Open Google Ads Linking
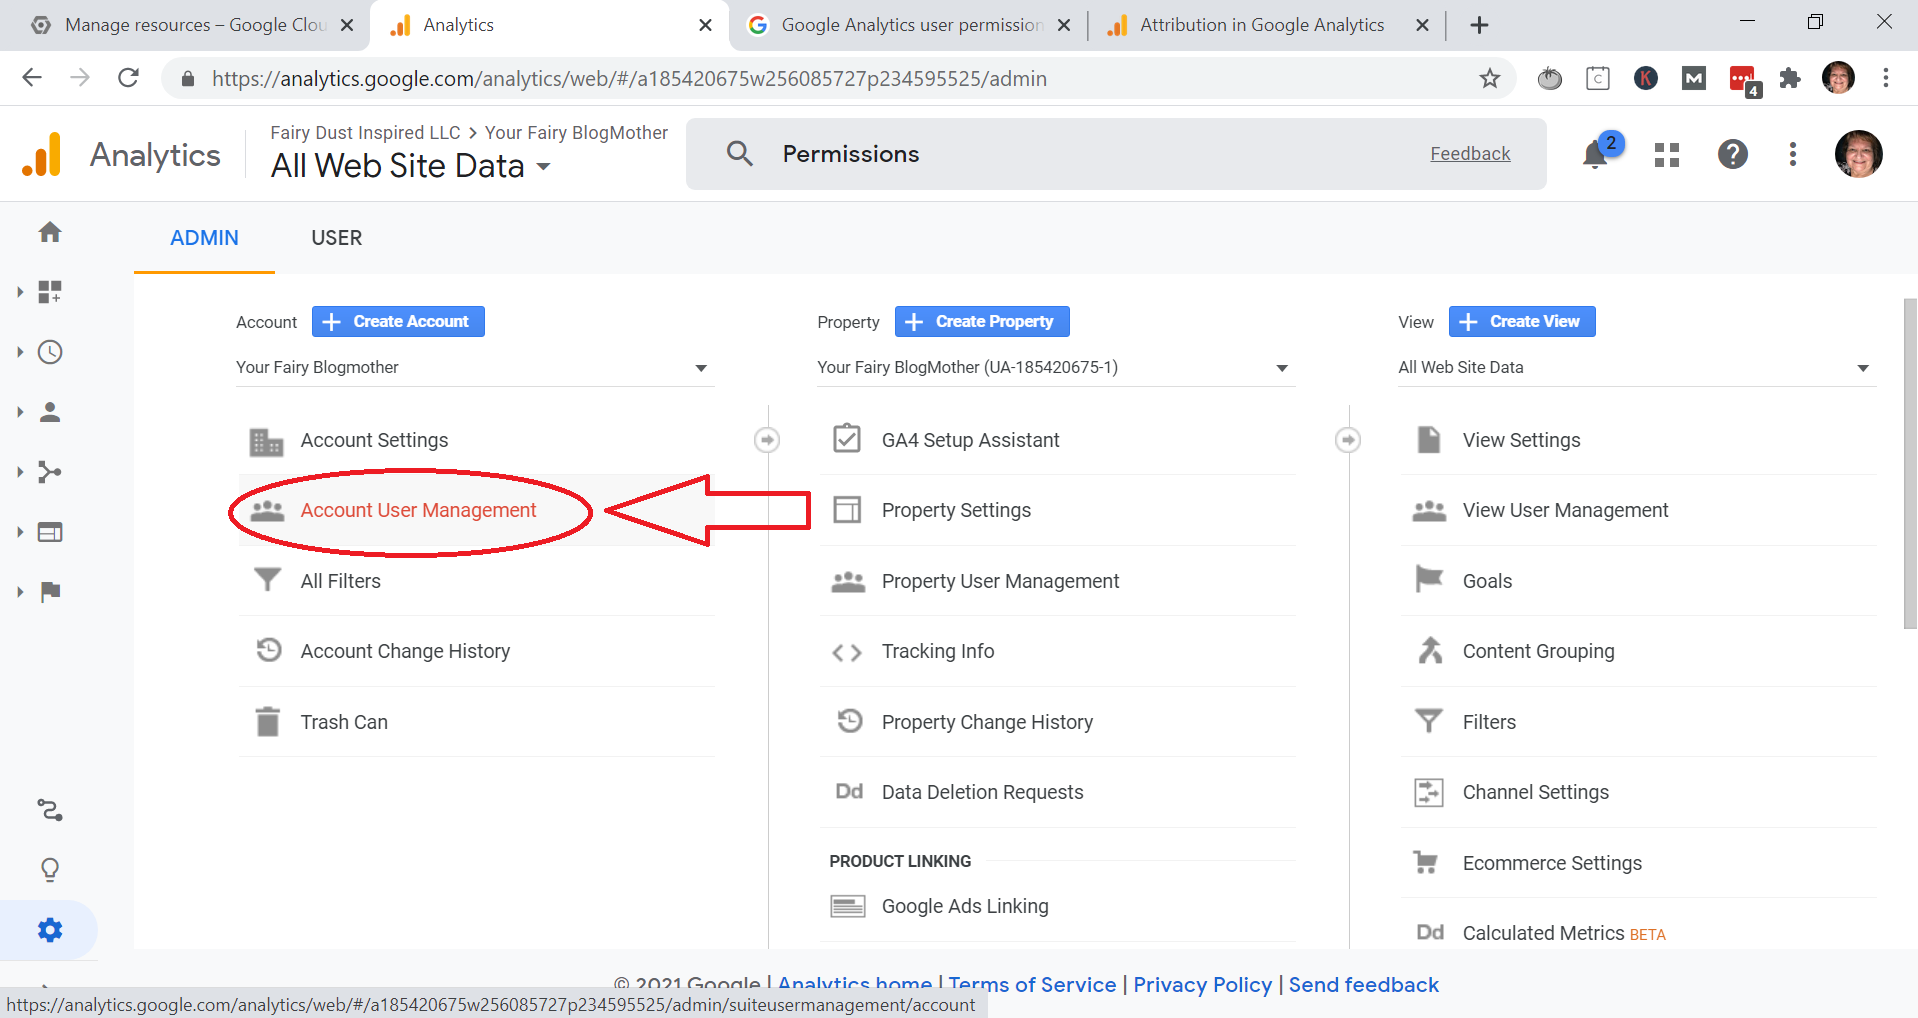The width and height of the screenshot is (1918, 1018). pyautogui.click(x=965, y=906)
